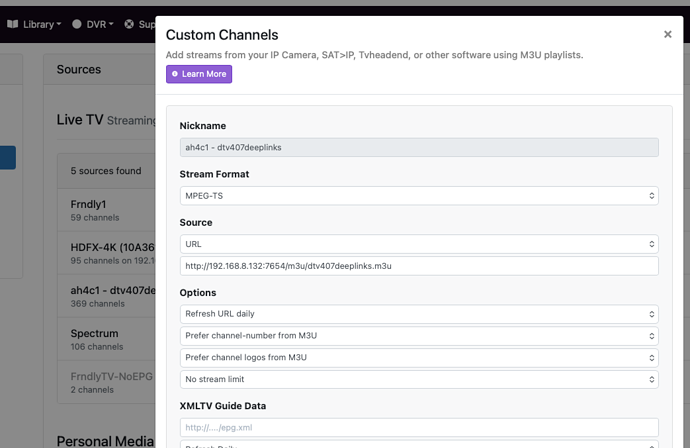Click the '5 sources found' text
This screenshot has width=690, height=448.
point(106,171)
